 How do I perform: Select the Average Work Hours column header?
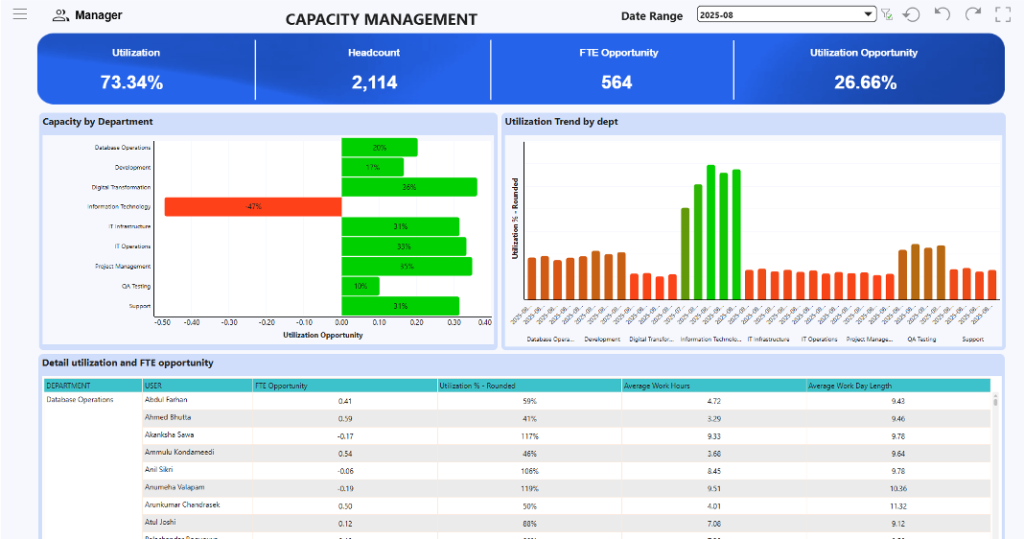pos(713,385)
